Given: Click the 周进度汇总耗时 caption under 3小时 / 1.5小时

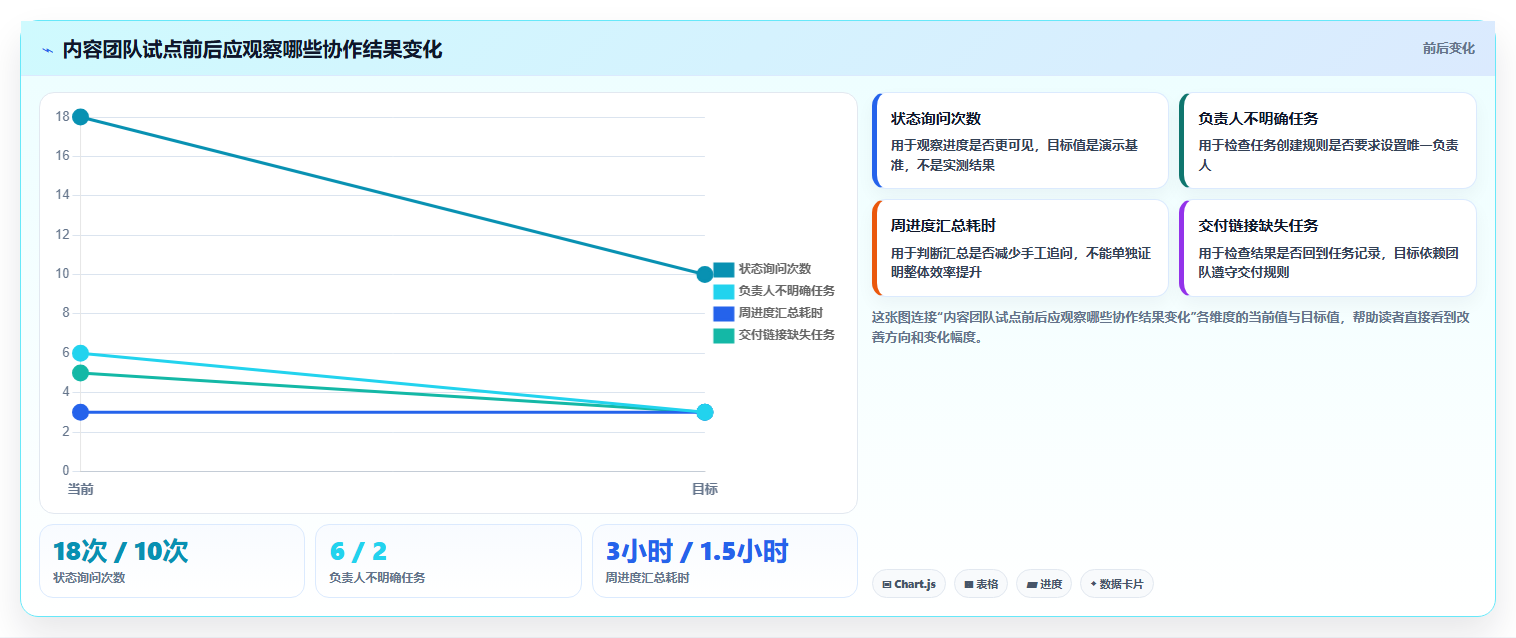Looking at the screenshot, I should click(x=647, y=578).
